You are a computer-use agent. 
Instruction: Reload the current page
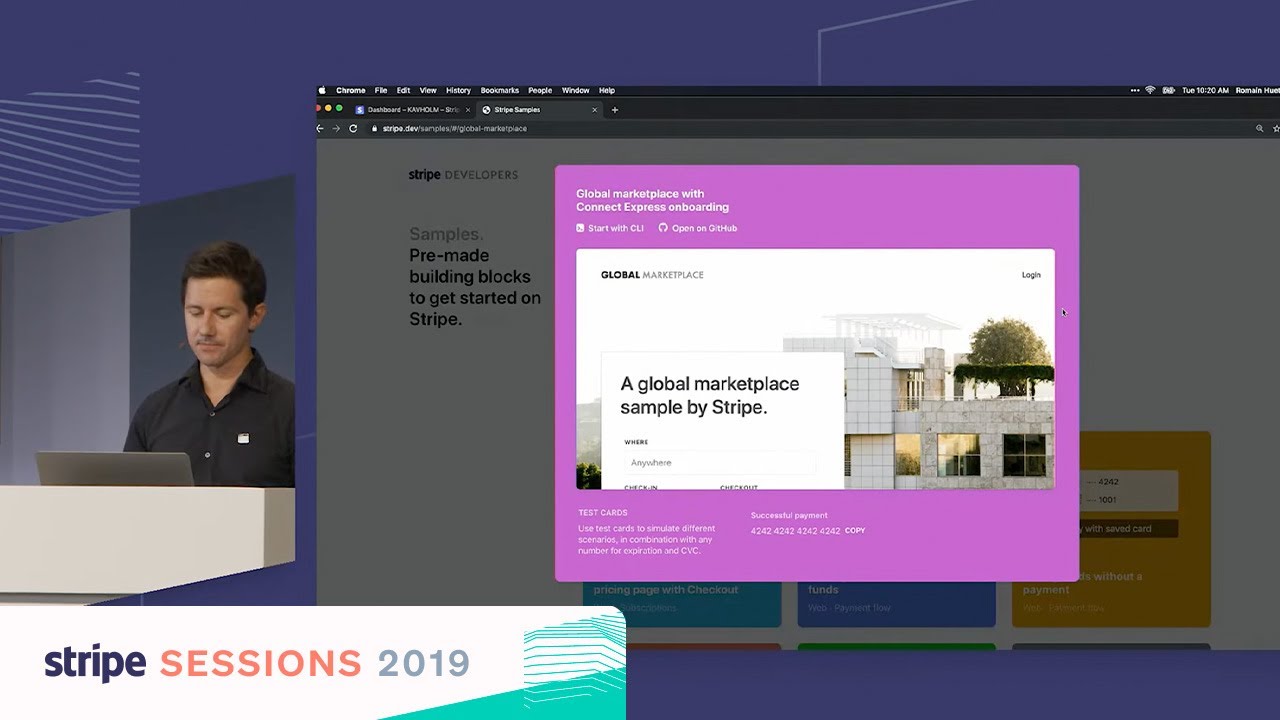353,128
